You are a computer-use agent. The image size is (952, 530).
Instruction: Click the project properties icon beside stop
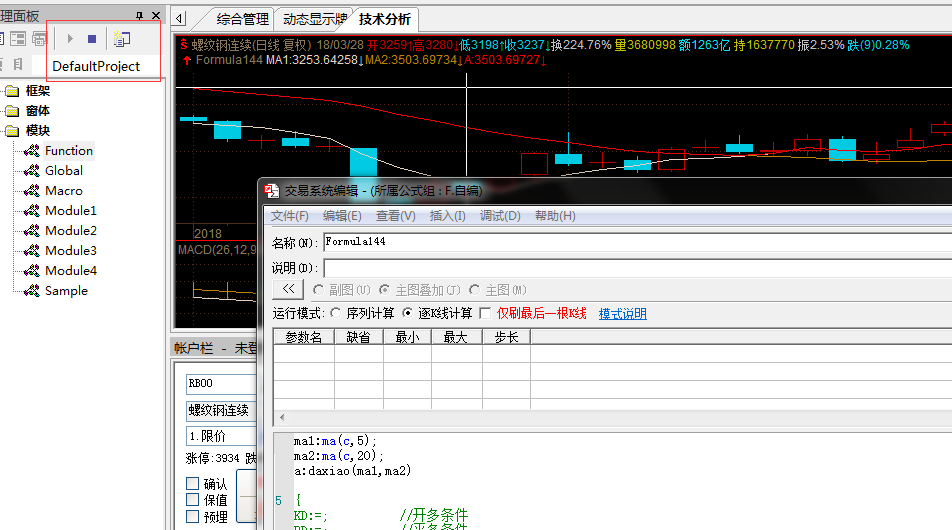(x=121, y=39)
